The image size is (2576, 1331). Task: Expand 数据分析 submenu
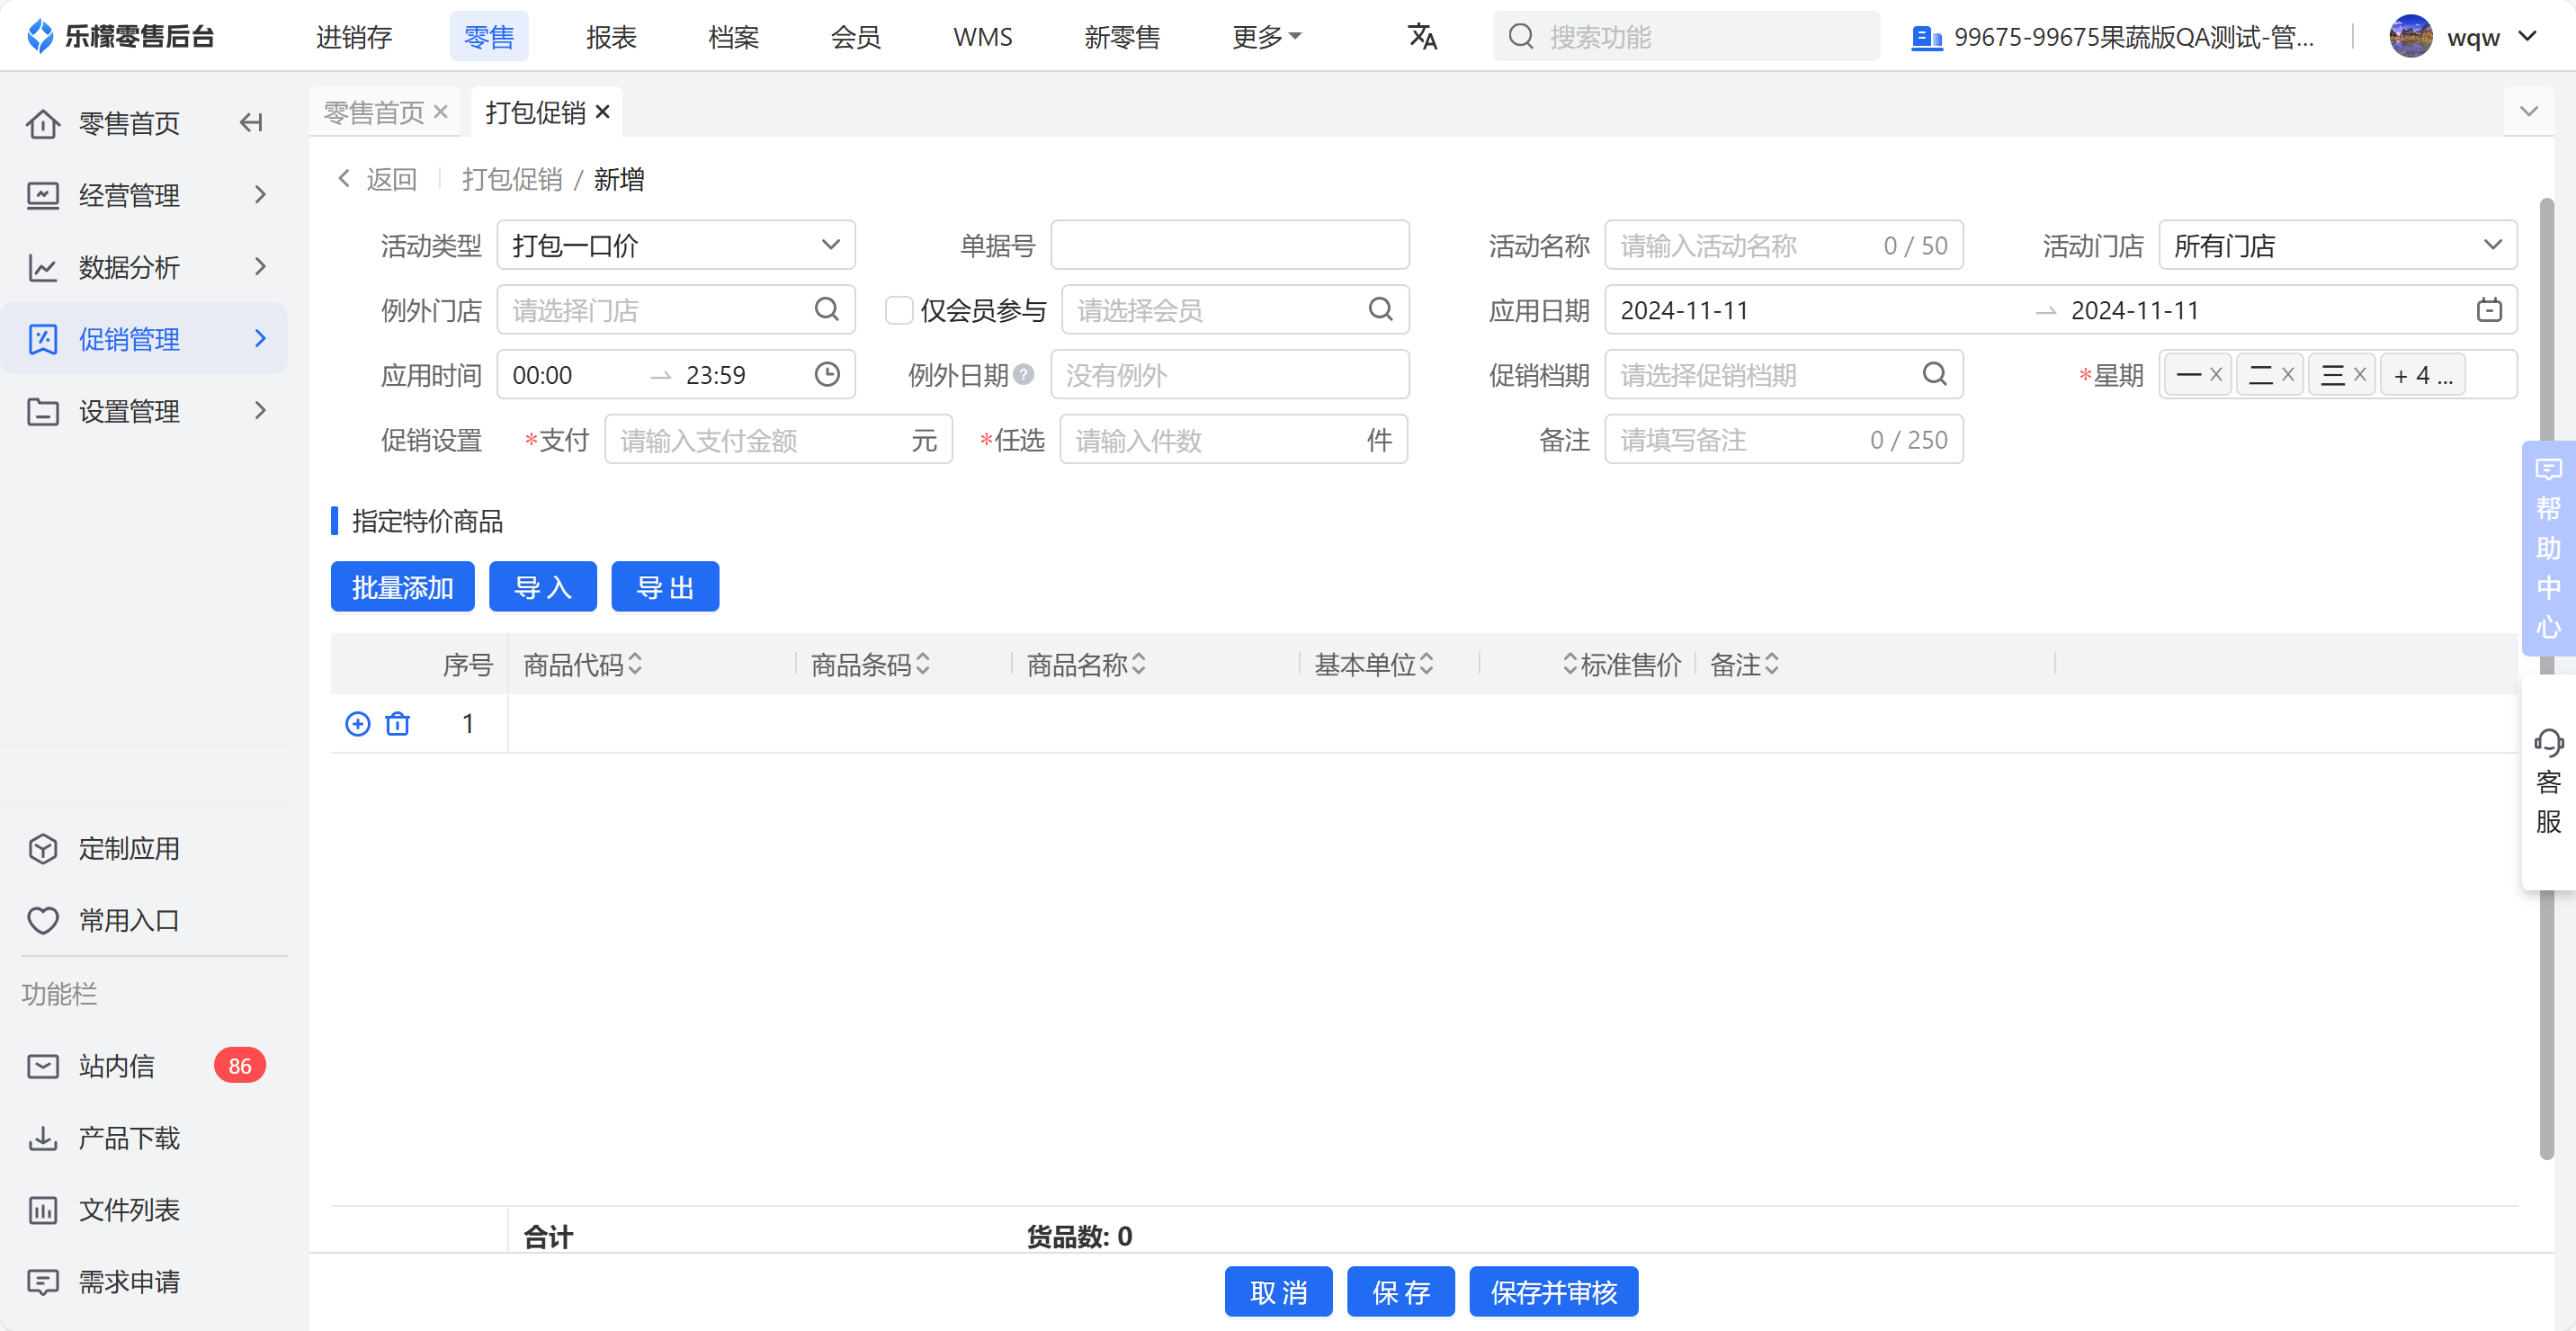[x=260, y=267]
